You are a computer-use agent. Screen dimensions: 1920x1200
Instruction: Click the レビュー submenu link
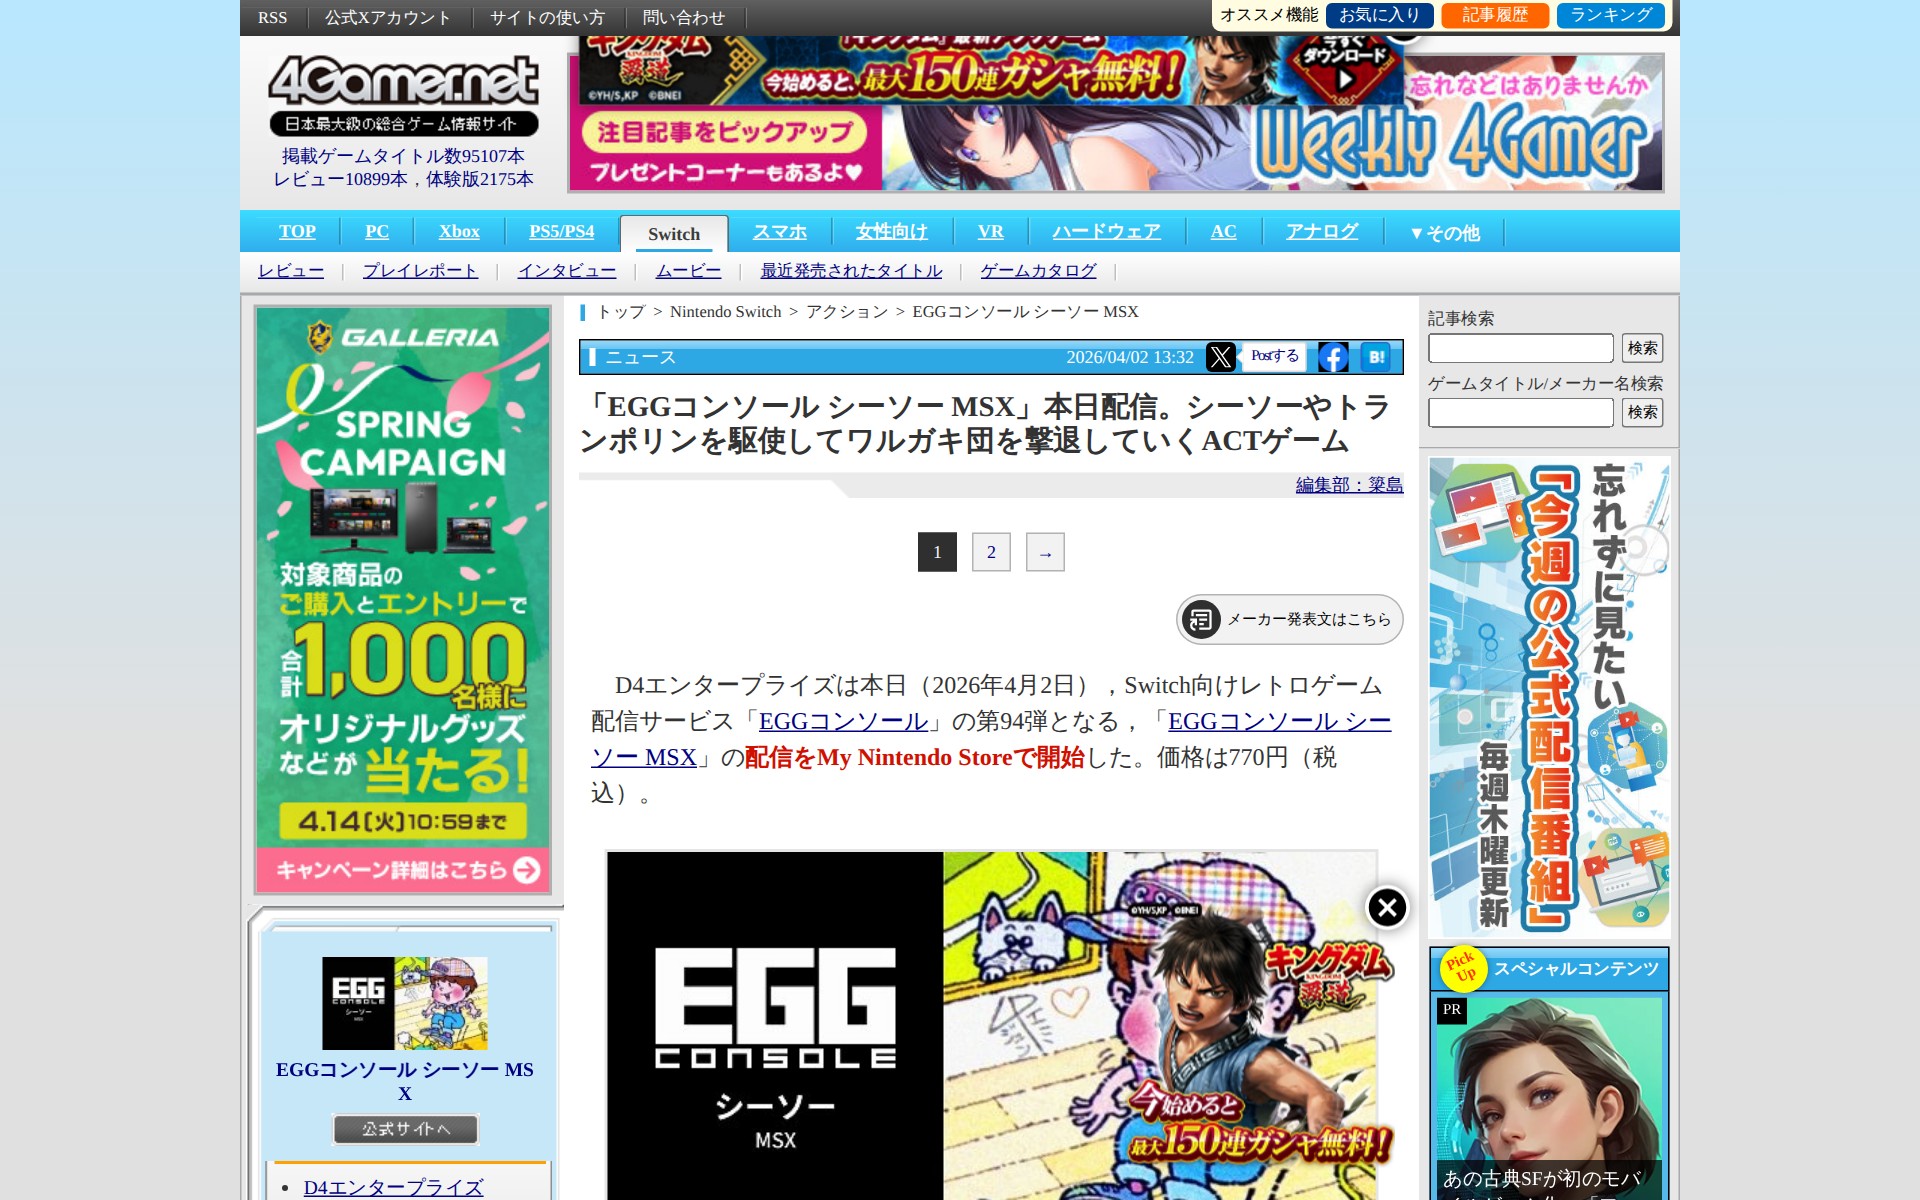click(x=291, y=271)
